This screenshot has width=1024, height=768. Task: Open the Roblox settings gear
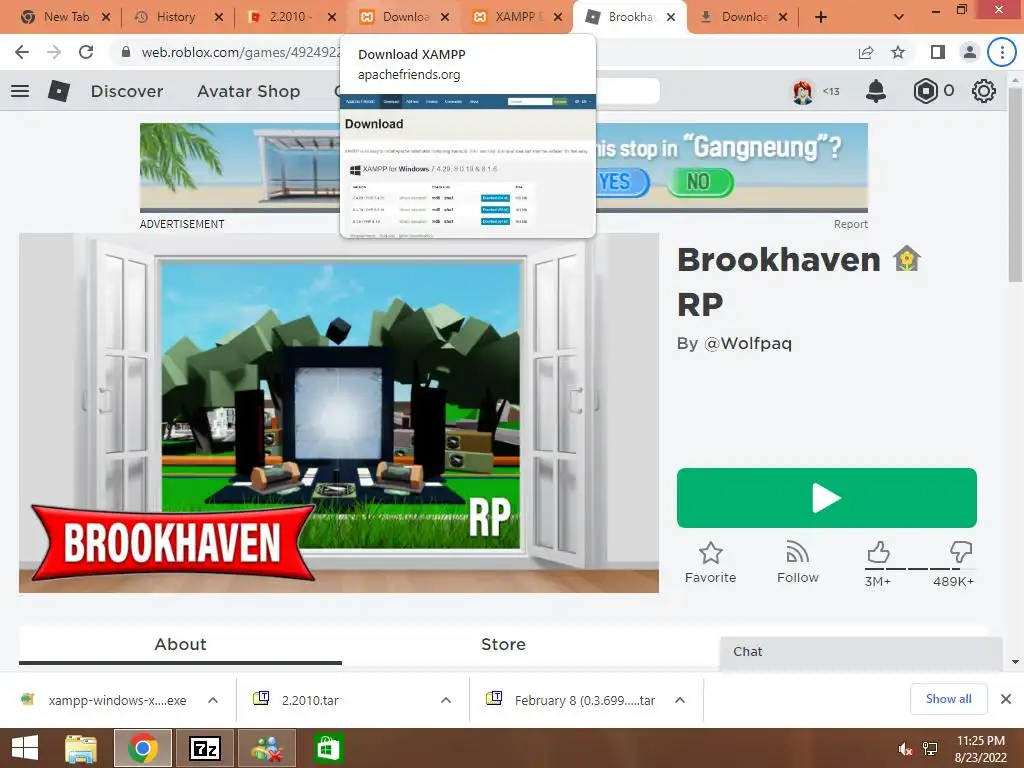tap(984, 91)
